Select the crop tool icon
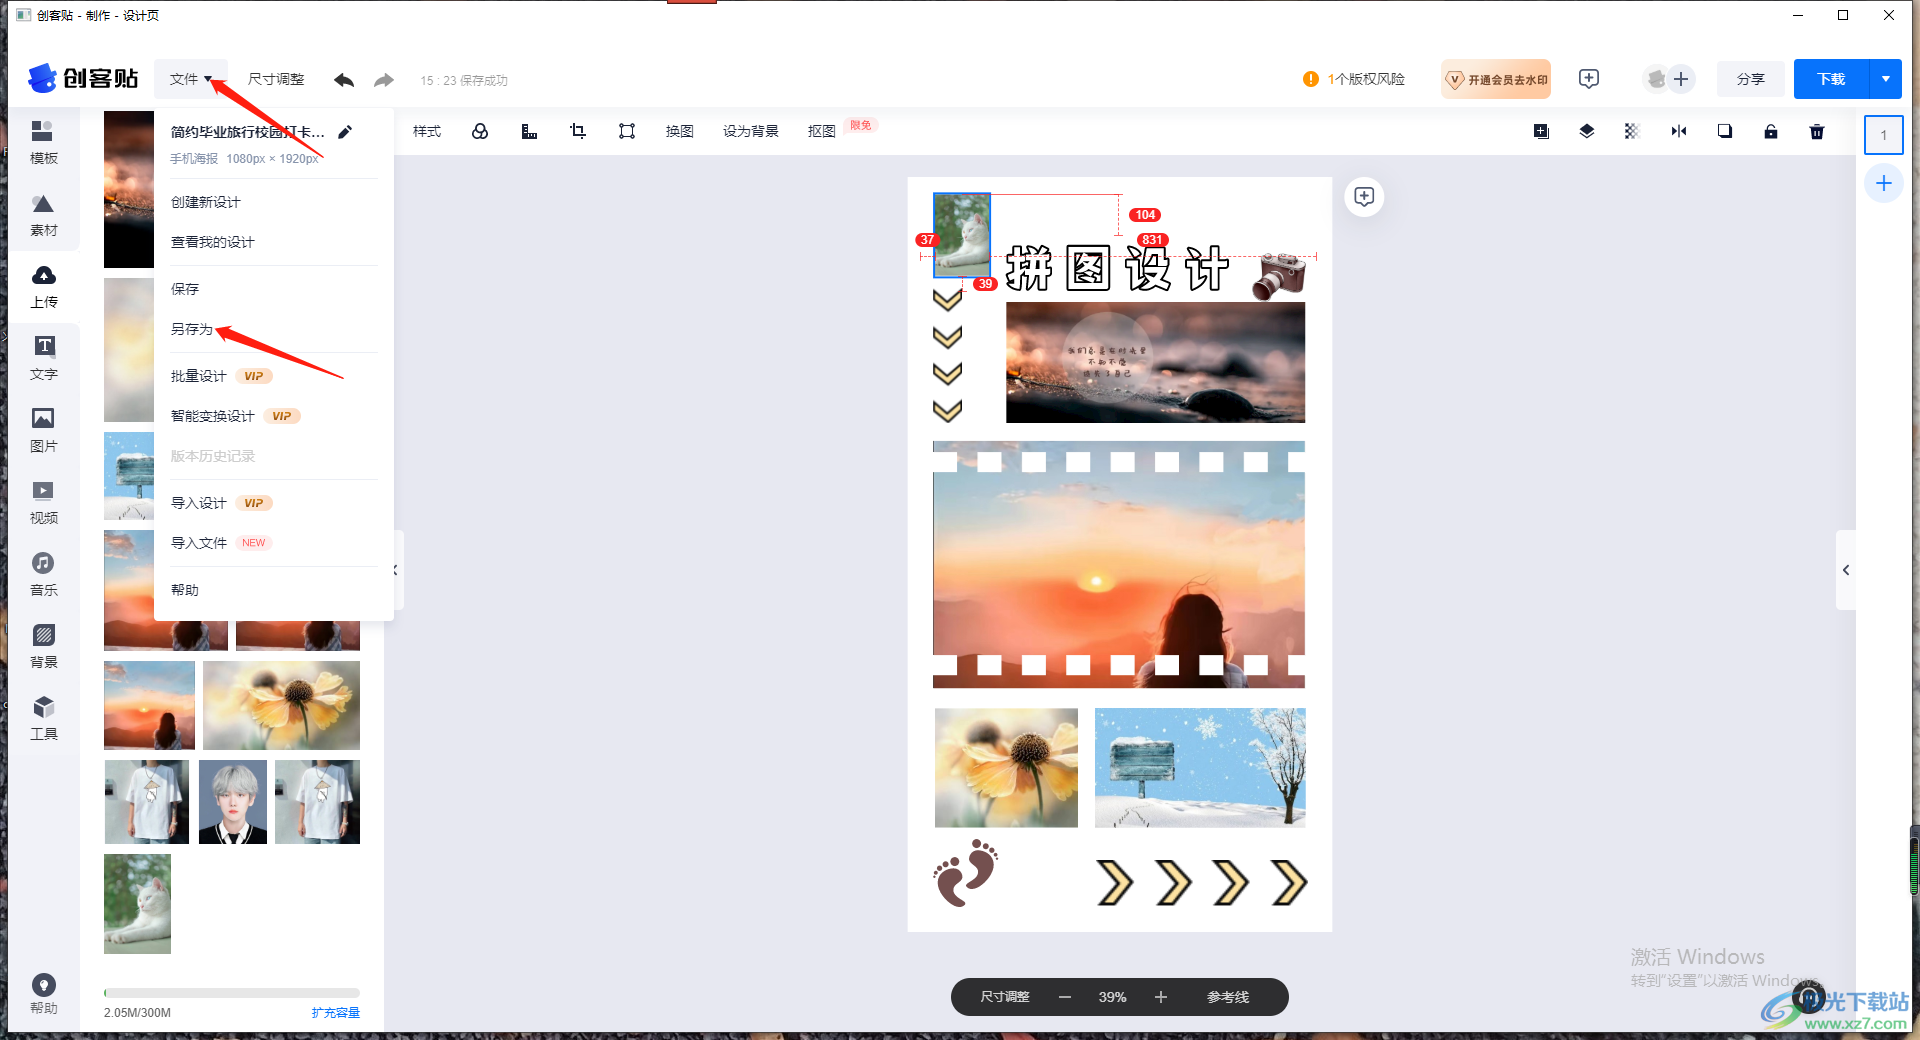 coord(578,131)
